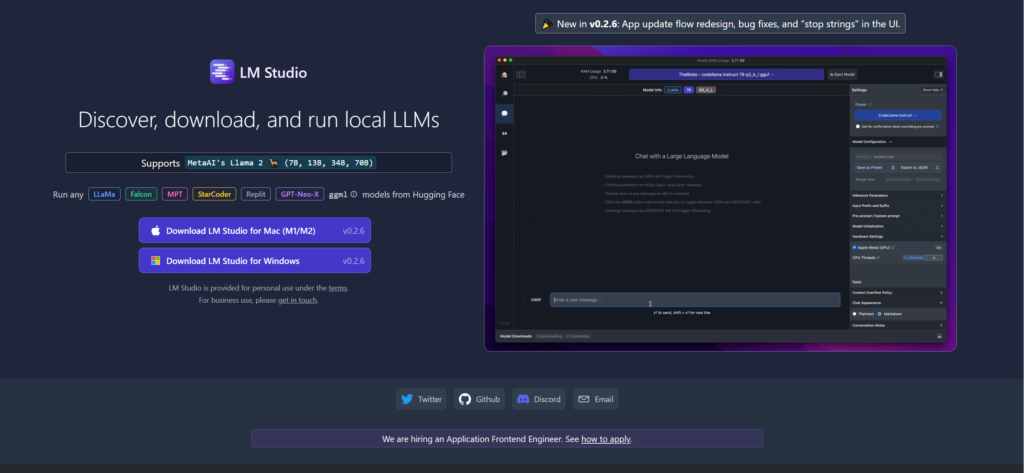Select the Plaintext radio button
Image resolution: width=1024 pixels, height=473 pixels.
854,313
